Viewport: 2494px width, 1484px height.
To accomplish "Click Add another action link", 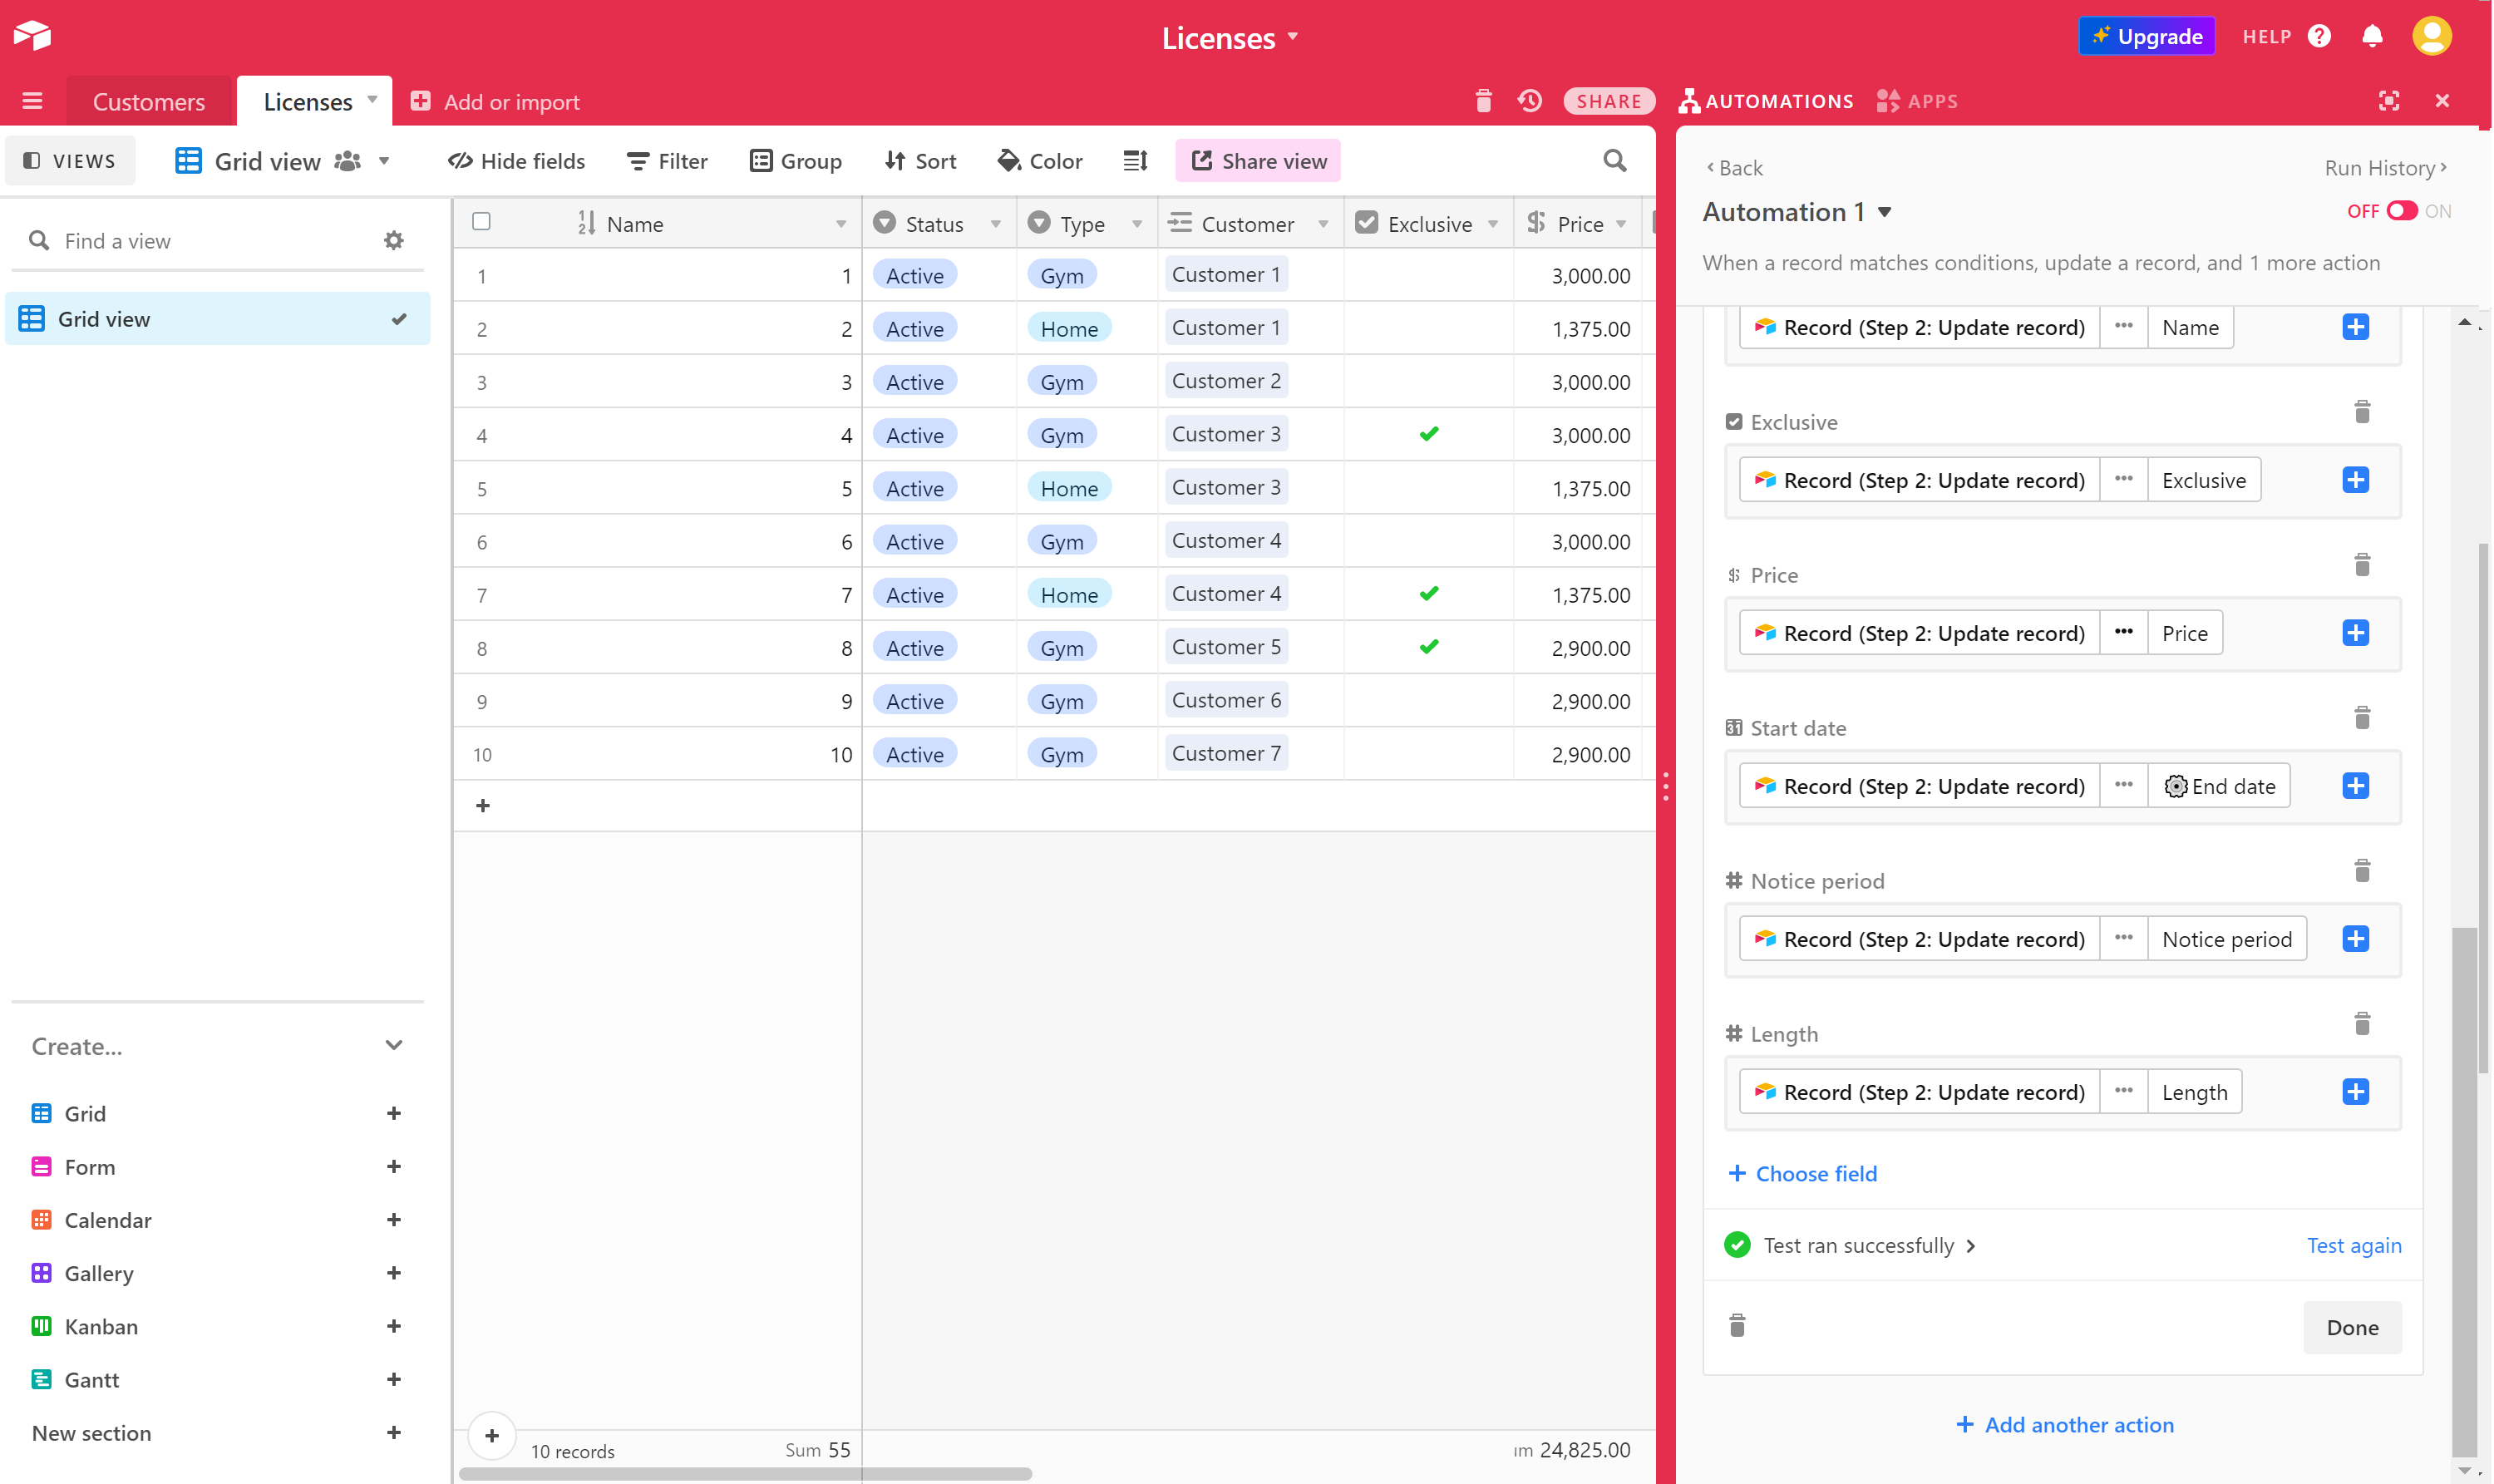I will tap(2064, 1424).
